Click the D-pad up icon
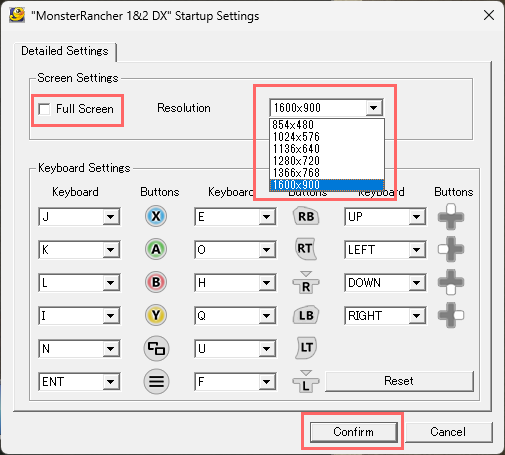This screenshot has height=455, width=505. 451,217
